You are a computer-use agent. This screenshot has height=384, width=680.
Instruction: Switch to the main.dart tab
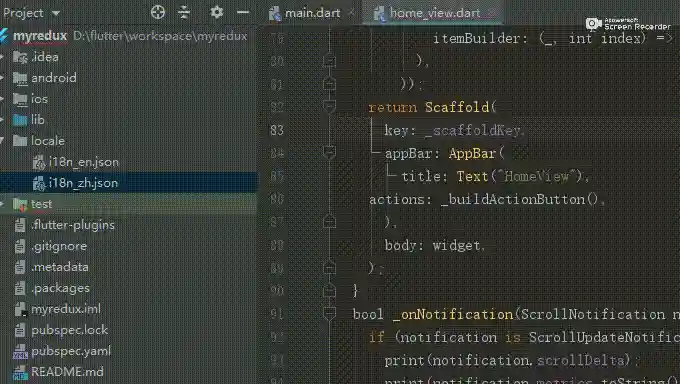pyautogui.click(x=312, y=13)
